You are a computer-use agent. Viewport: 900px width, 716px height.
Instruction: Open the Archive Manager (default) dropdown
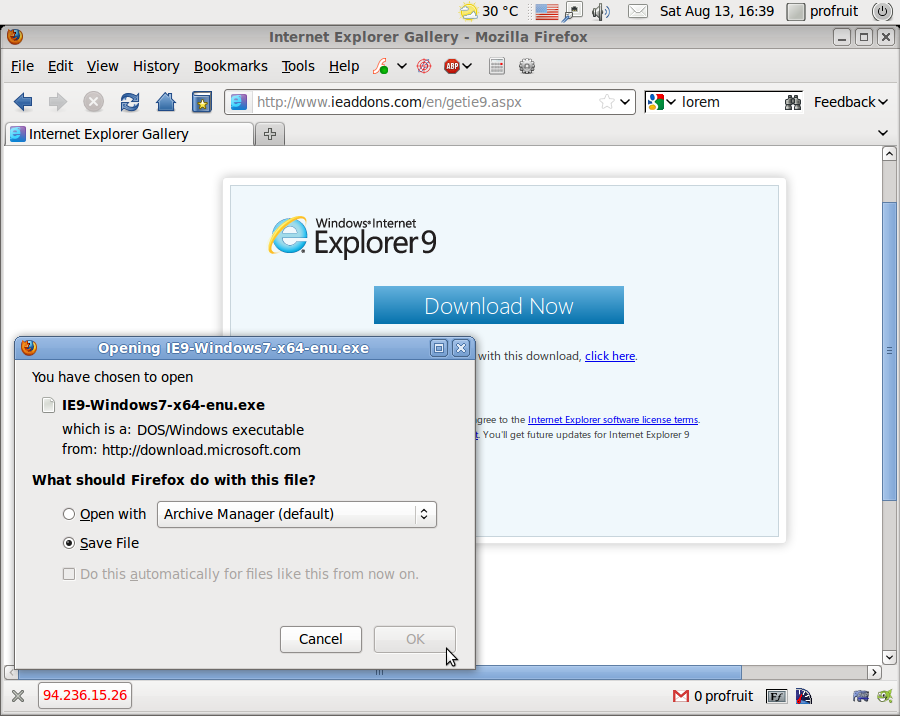point(297,514)
